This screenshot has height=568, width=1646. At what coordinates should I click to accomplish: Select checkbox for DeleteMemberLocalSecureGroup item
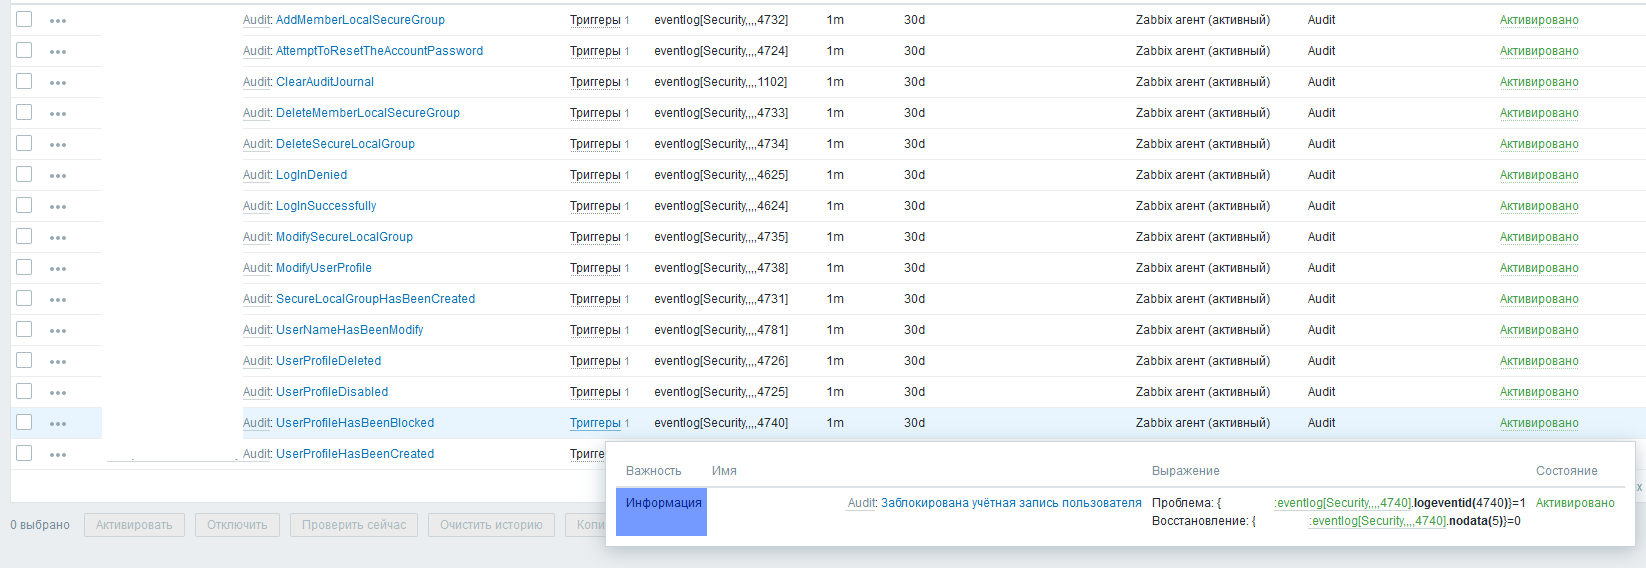coord(24,112)
